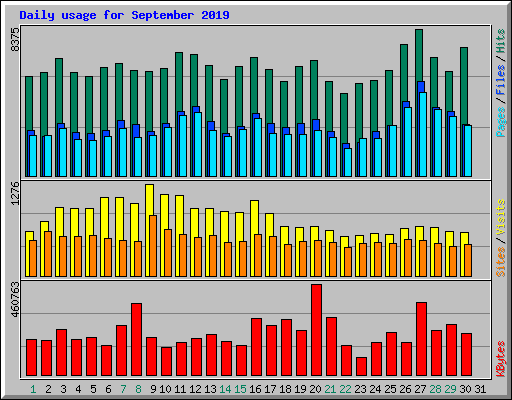The height and width of the screenshot is (400, 512).
Task: Click day 9 on the date axis
Action: (x=153, y=389)
